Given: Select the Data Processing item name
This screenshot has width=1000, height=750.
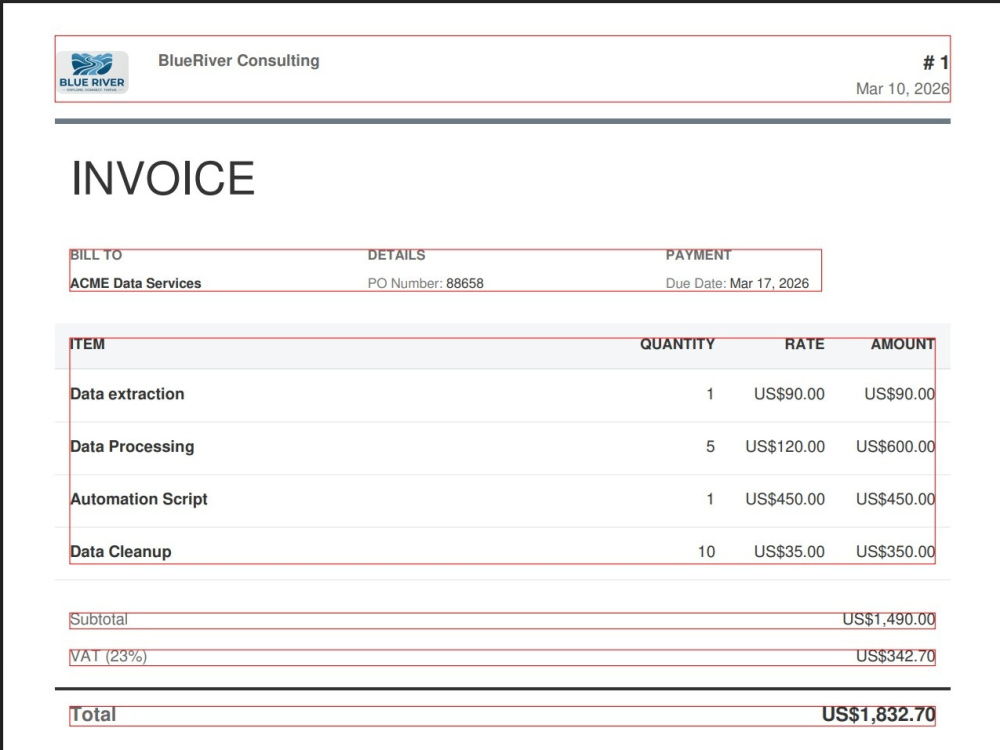Looking at the screenshot, I should pyautogui.click(x=132, y=446).
